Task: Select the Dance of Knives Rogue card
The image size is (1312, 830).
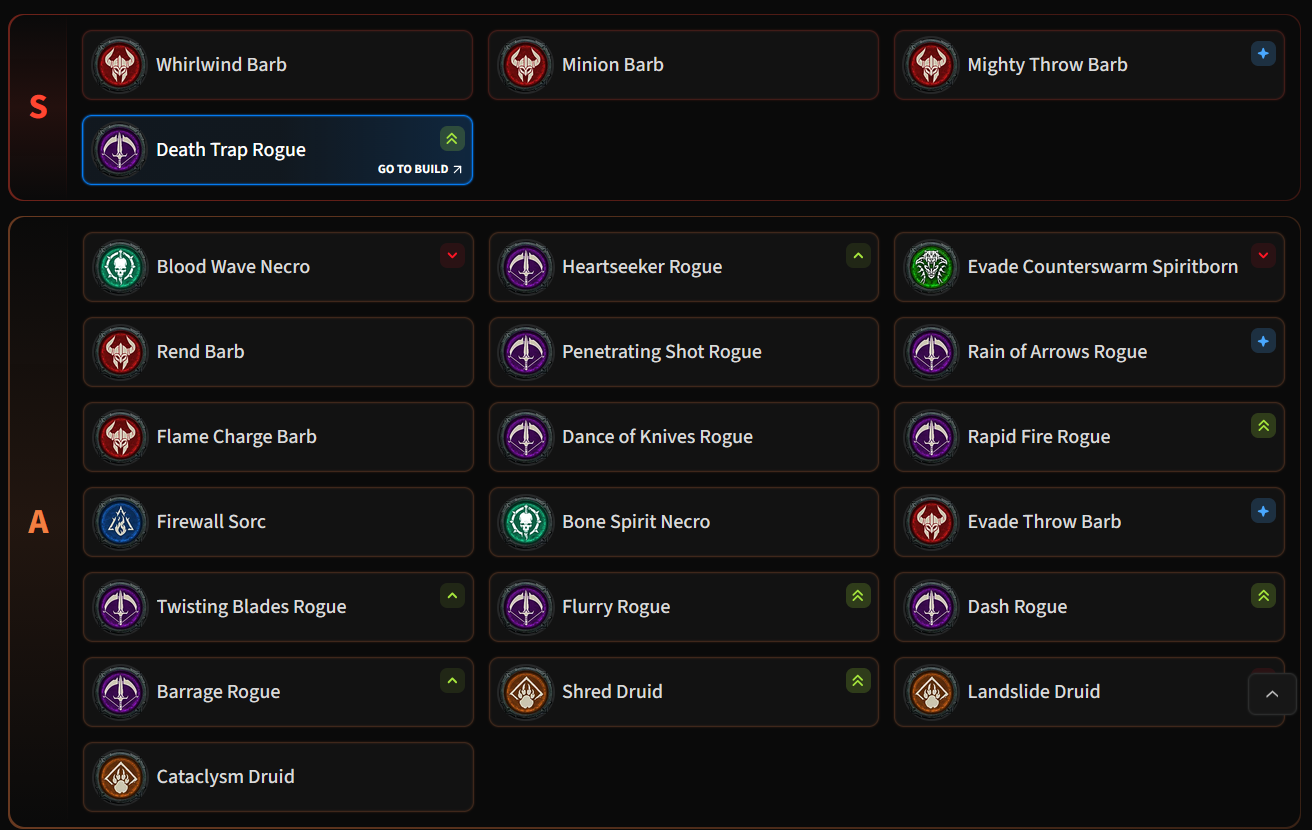Action: coord(683,437)
